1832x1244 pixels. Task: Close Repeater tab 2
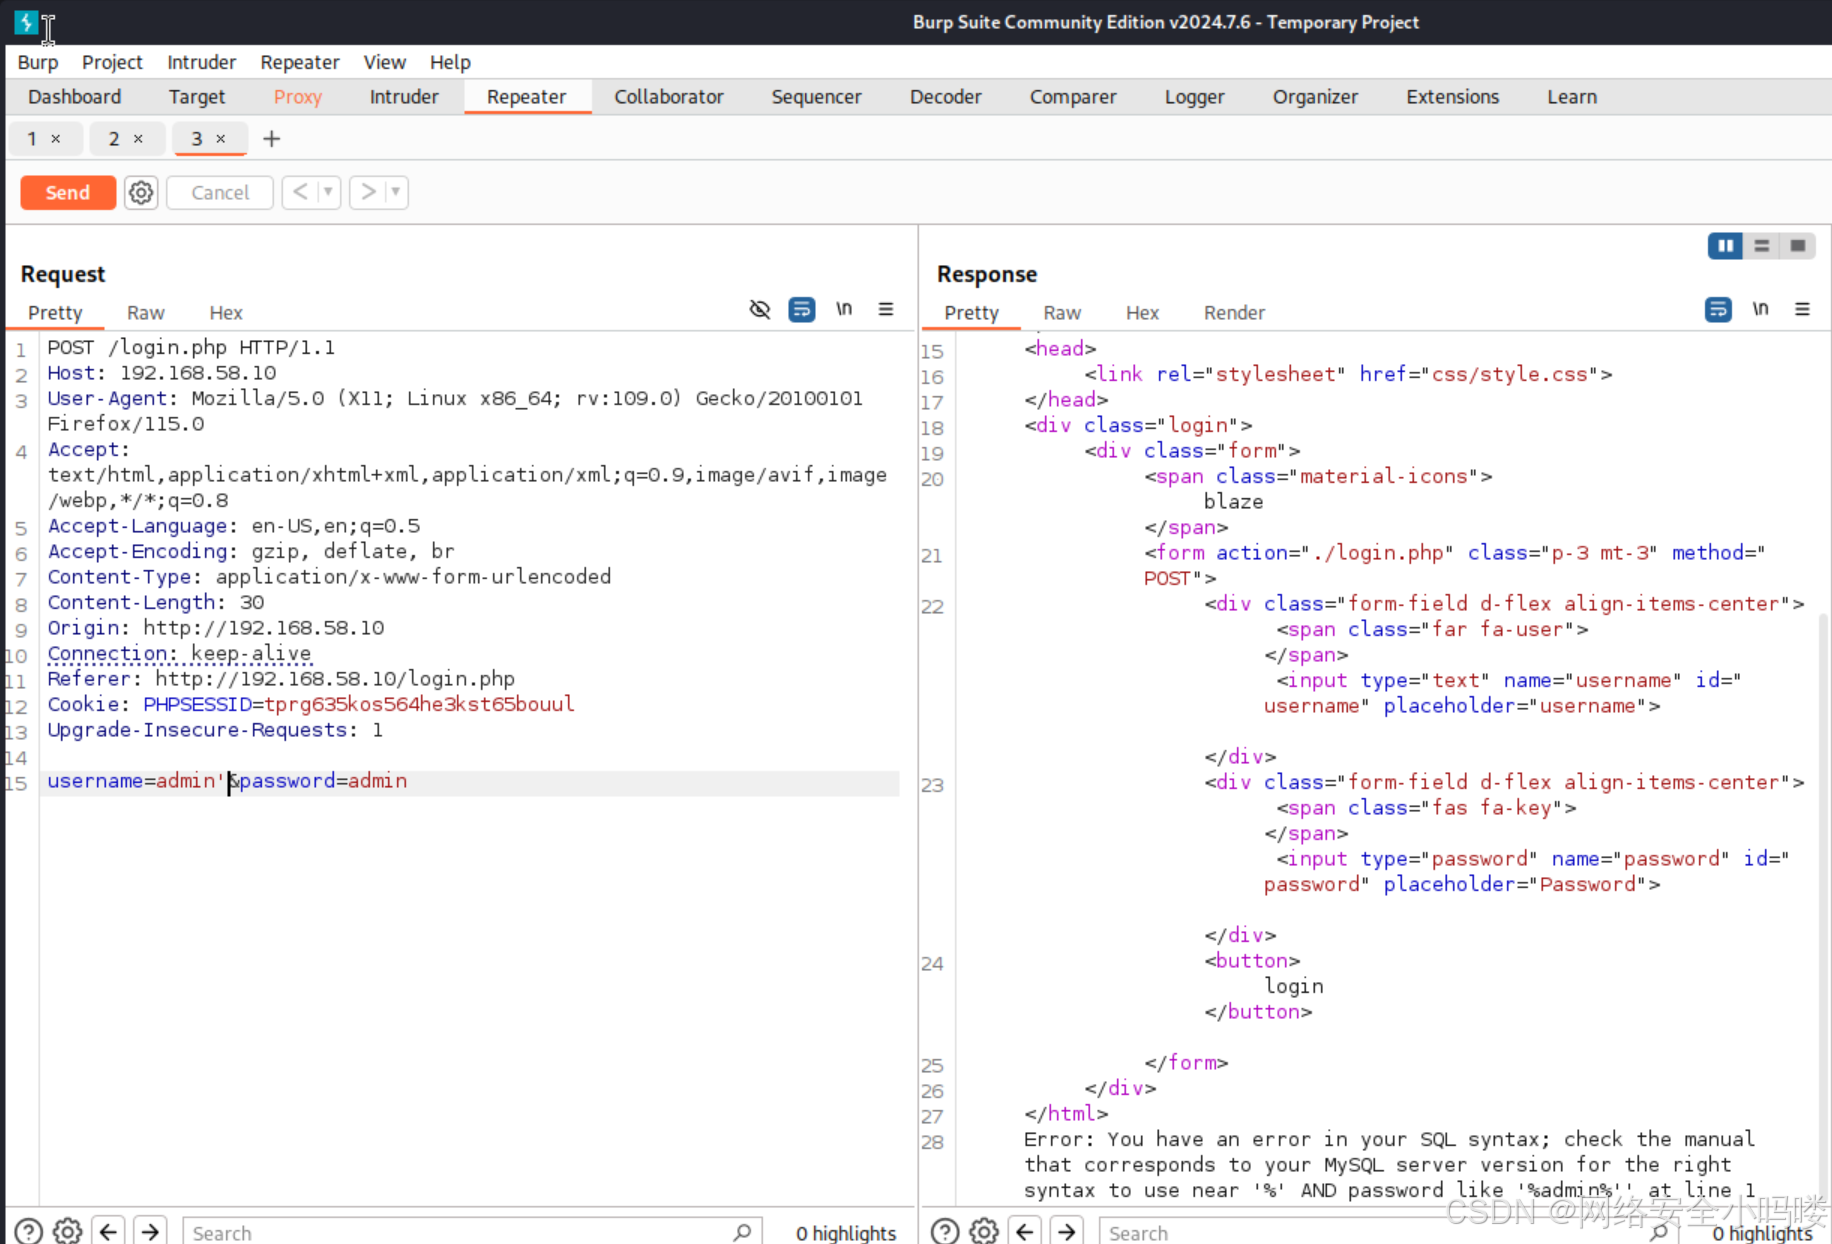[138, 139]
